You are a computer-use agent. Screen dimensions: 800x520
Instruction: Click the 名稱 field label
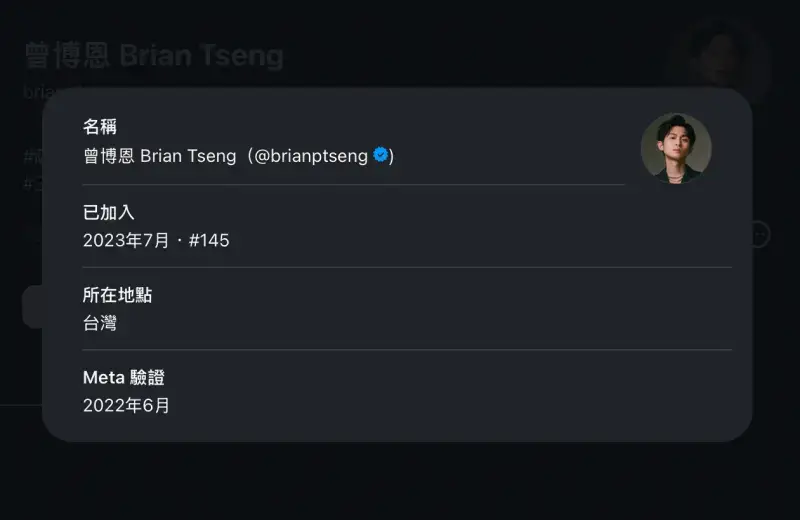(100, 127)
